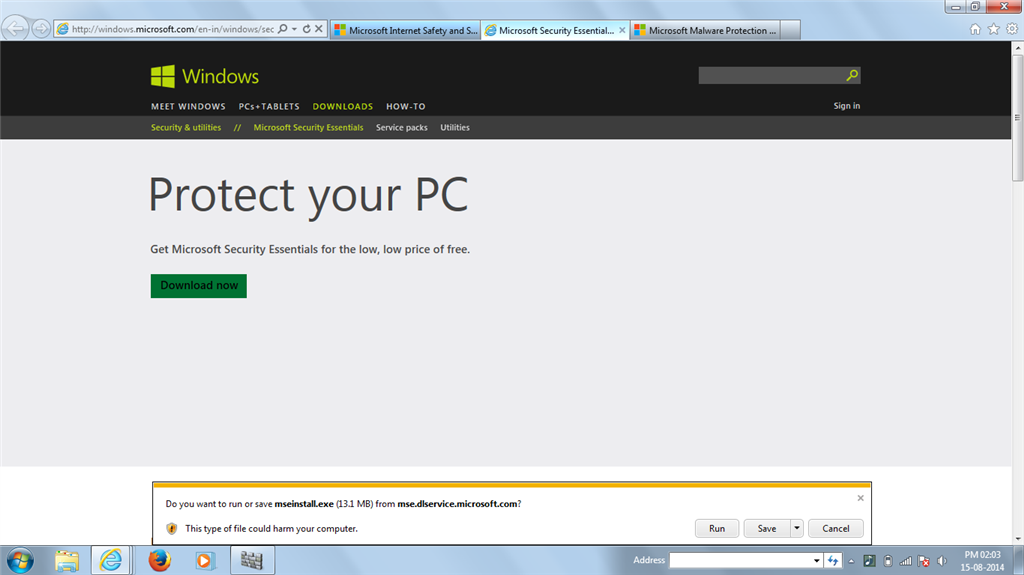The width and height of the screenshot is (1024, 575).
Task: Close the Microsoft Security Essentials tab
Action: [622, 30]
